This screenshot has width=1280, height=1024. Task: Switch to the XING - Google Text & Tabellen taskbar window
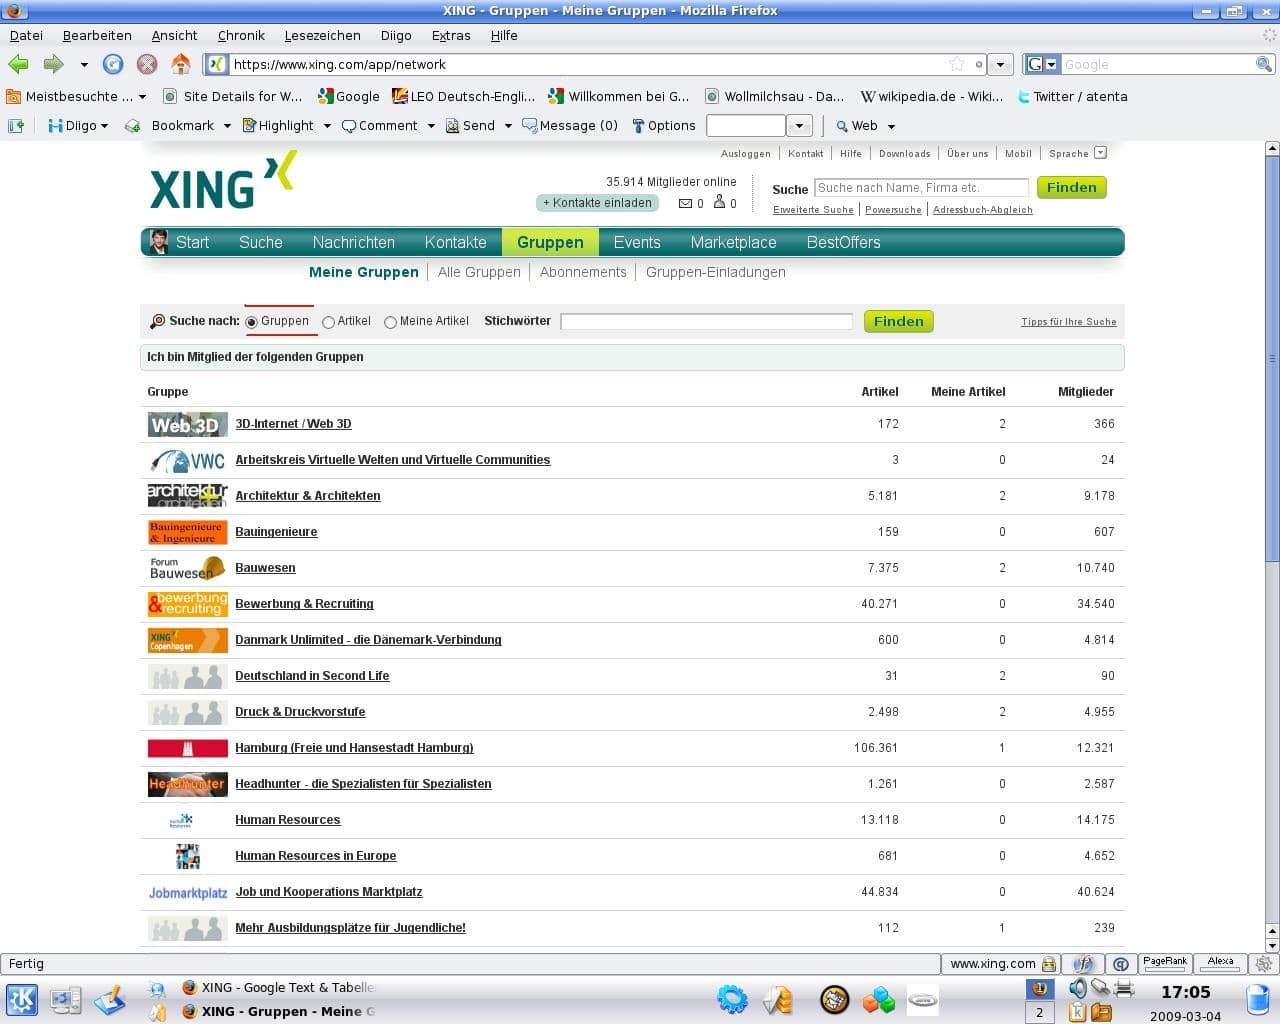coord(279,987)
